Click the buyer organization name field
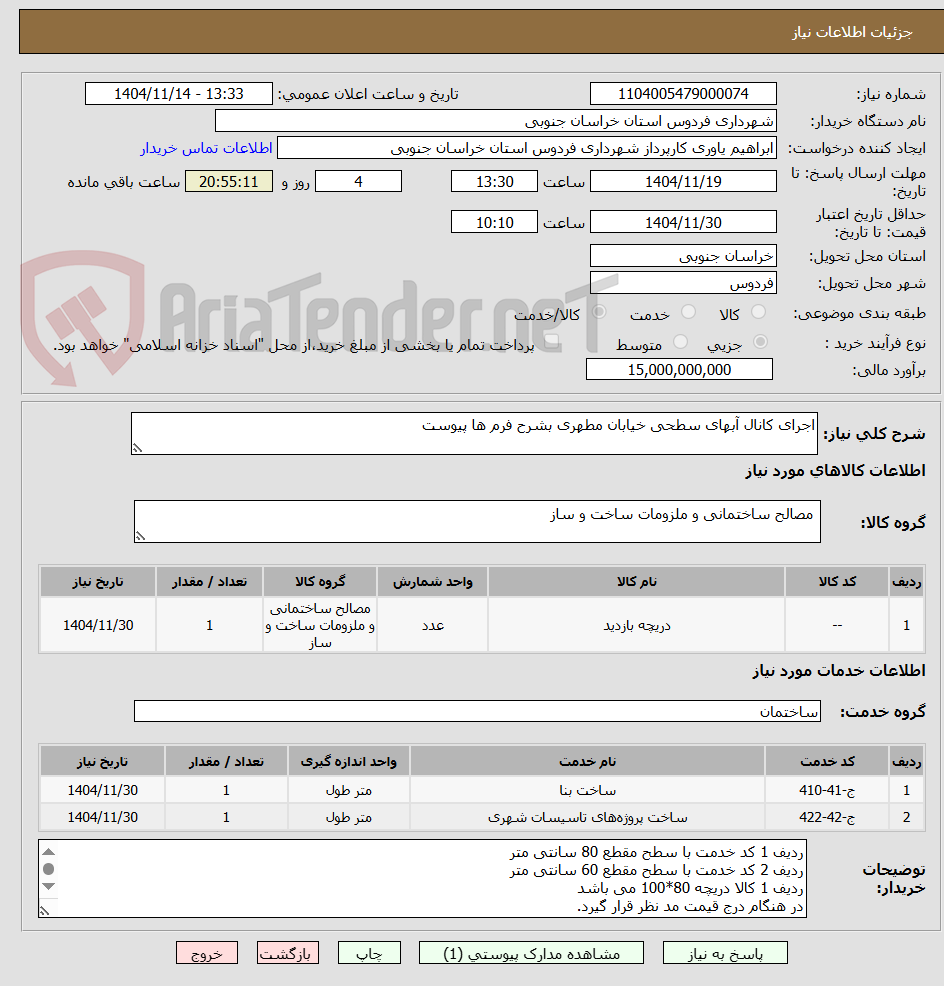 [496, 121]
